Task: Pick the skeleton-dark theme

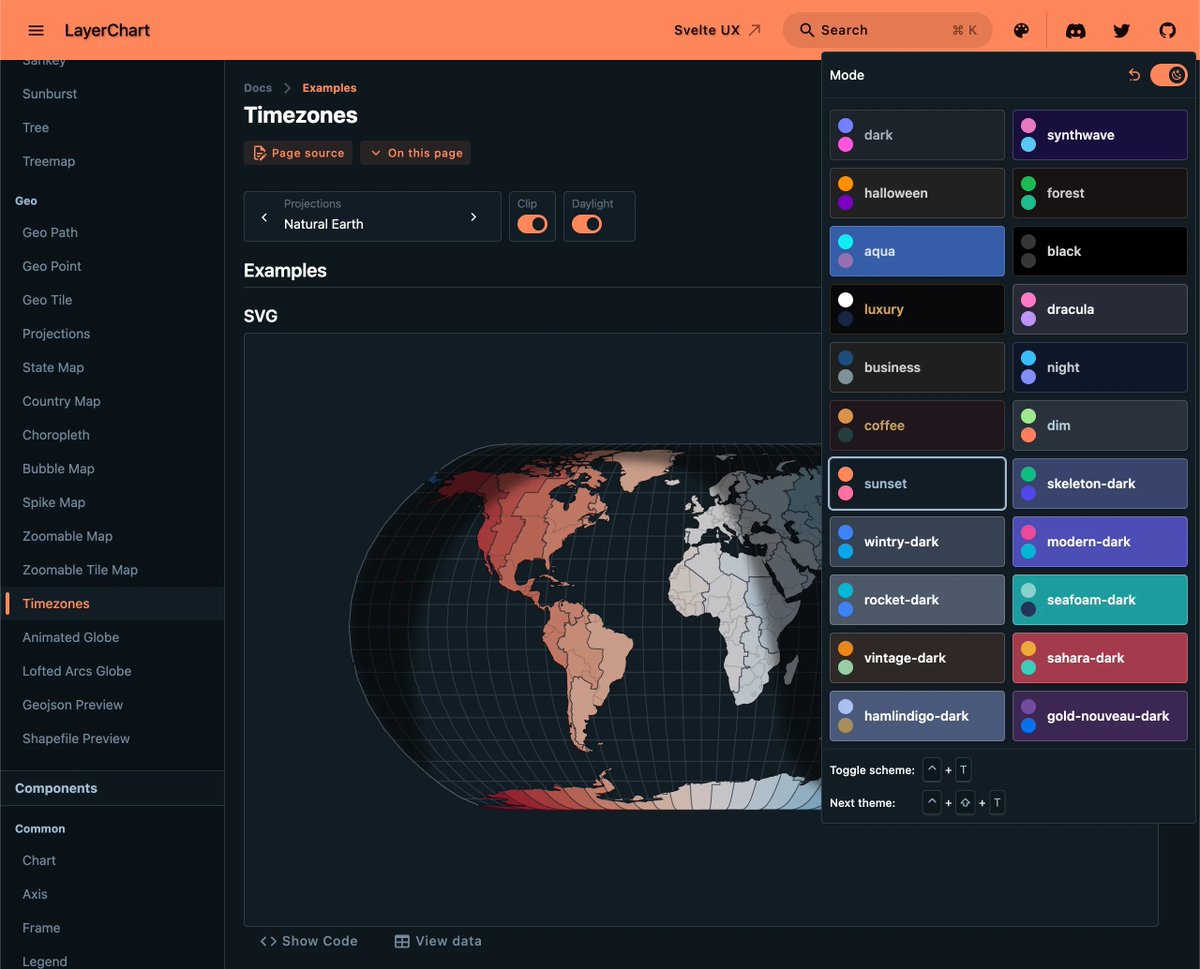Action: click(x=1100, y=483)
